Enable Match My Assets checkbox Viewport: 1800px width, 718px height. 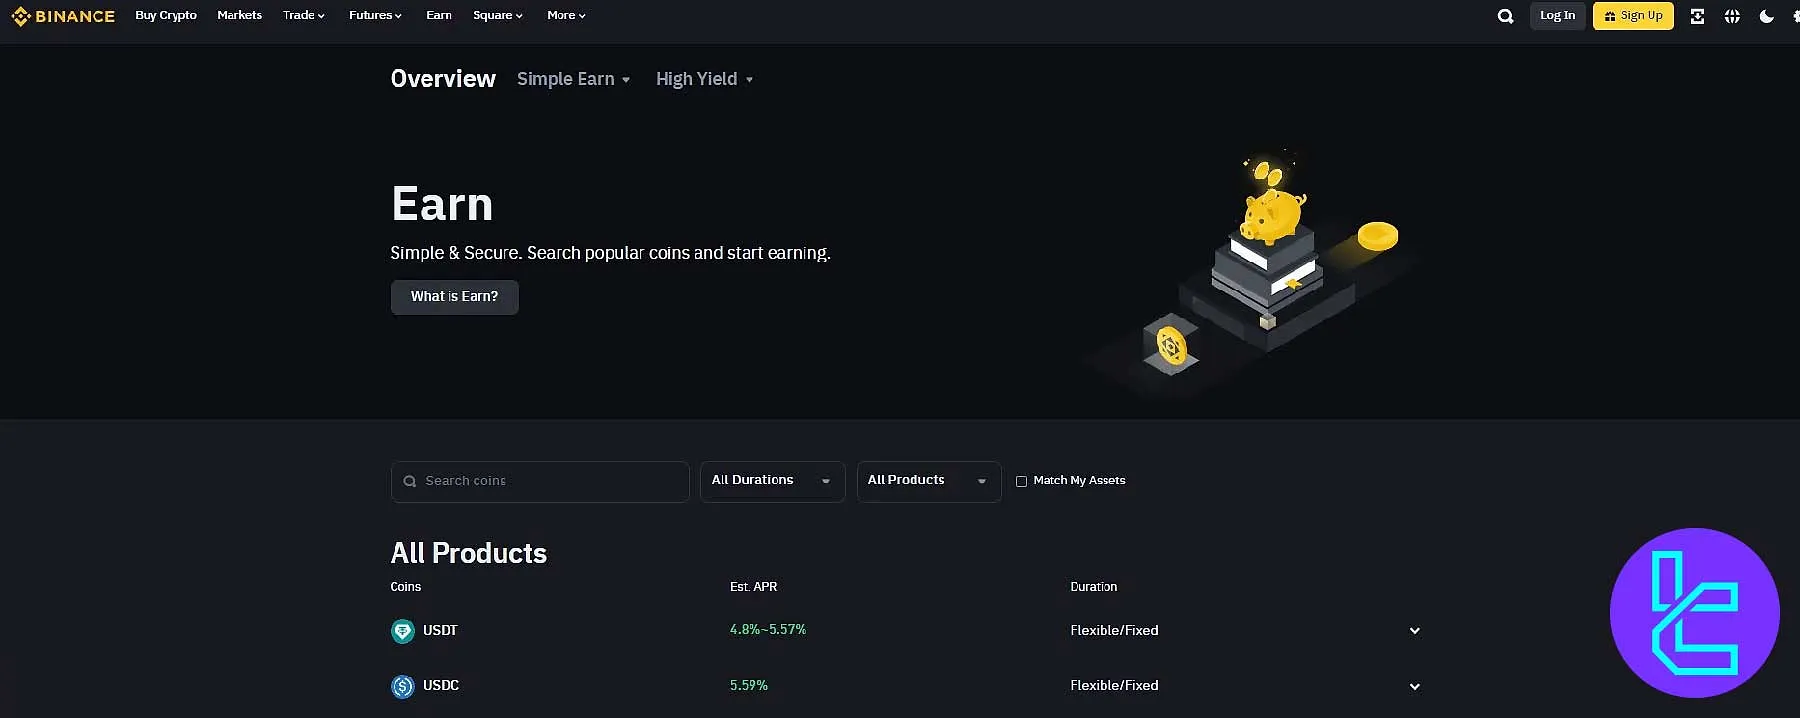[1021, 481]
